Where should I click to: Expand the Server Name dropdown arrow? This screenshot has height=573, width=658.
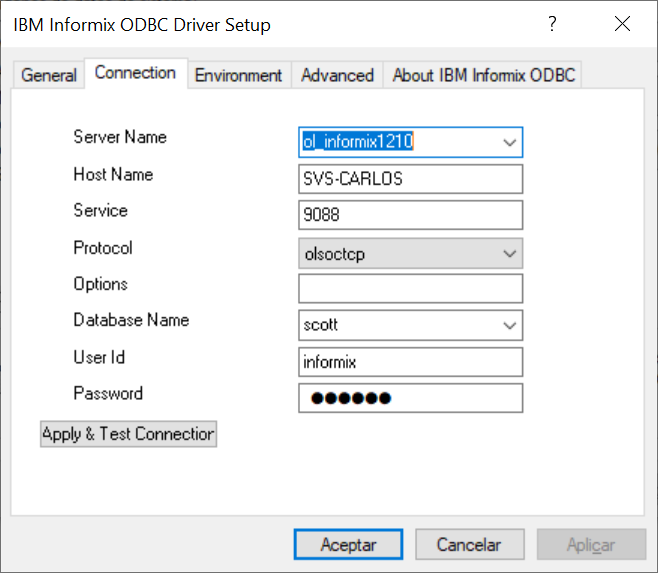tap(509, 142)
